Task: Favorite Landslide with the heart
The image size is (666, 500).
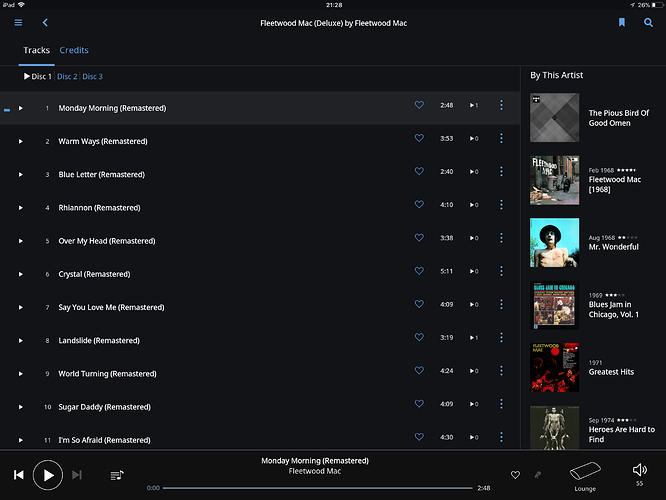Action: [419, 337]
